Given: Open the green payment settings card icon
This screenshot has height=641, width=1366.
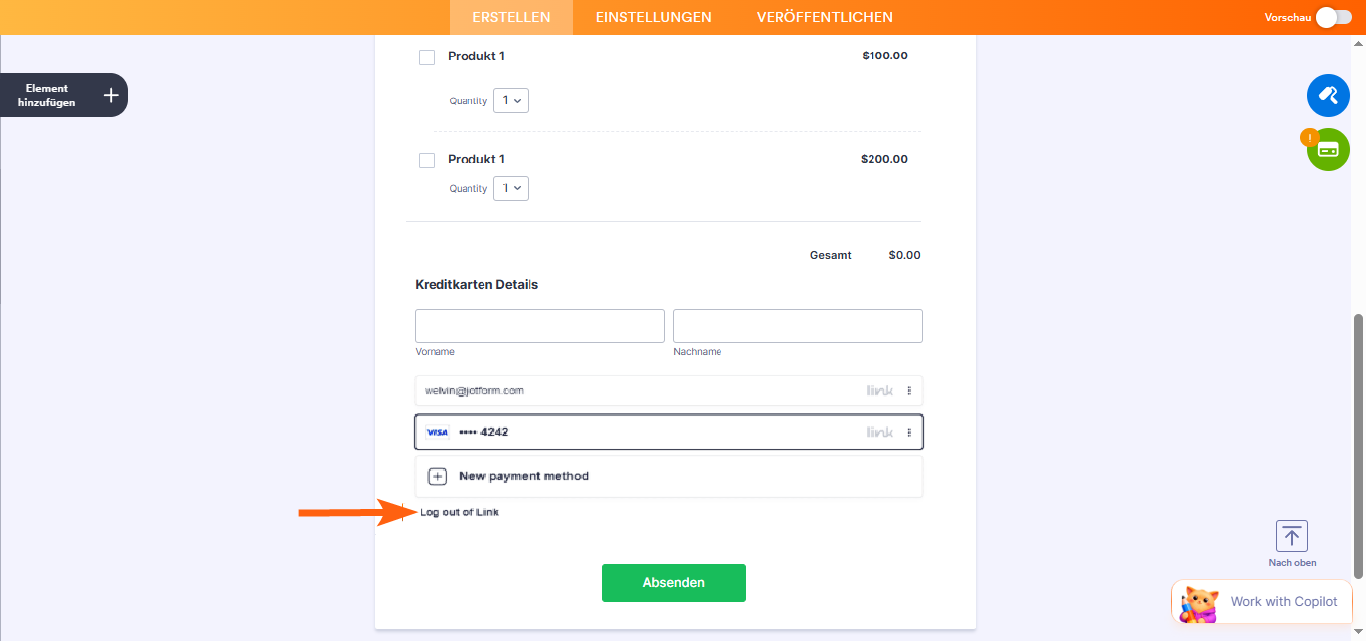Looking at the screenshot, I should point(1328,150).
